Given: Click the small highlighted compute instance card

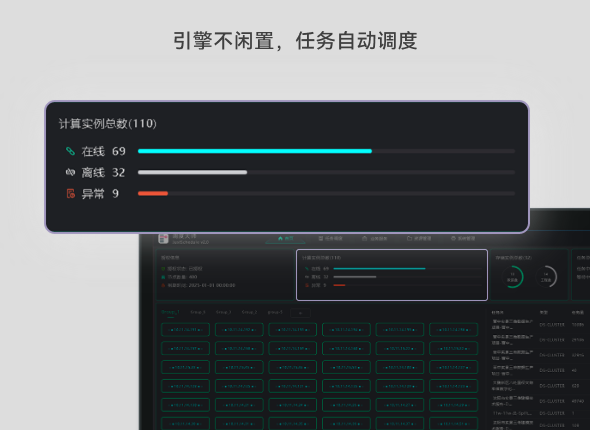Looking at the screenshot, I should 392,275.
